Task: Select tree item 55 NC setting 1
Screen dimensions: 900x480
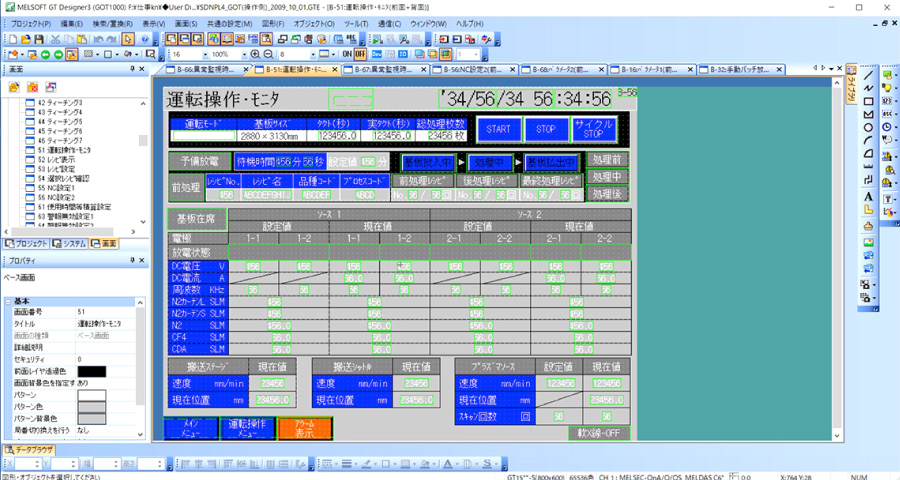Action: coord(56,188)
